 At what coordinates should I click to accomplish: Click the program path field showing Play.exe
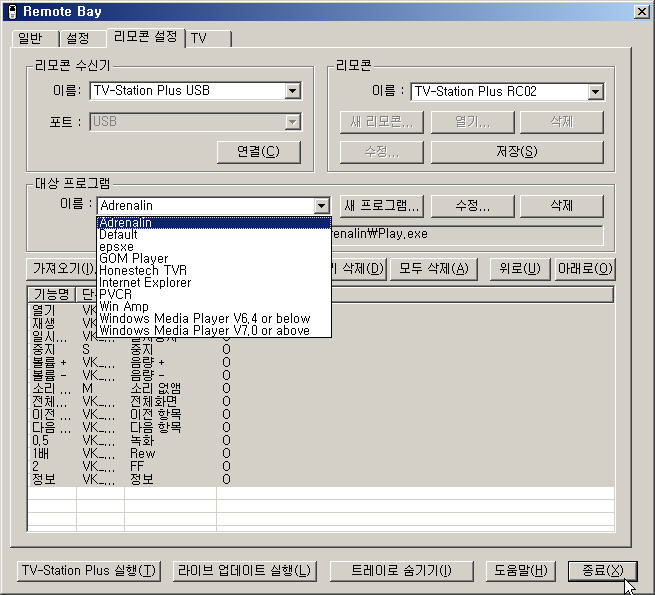467,234
